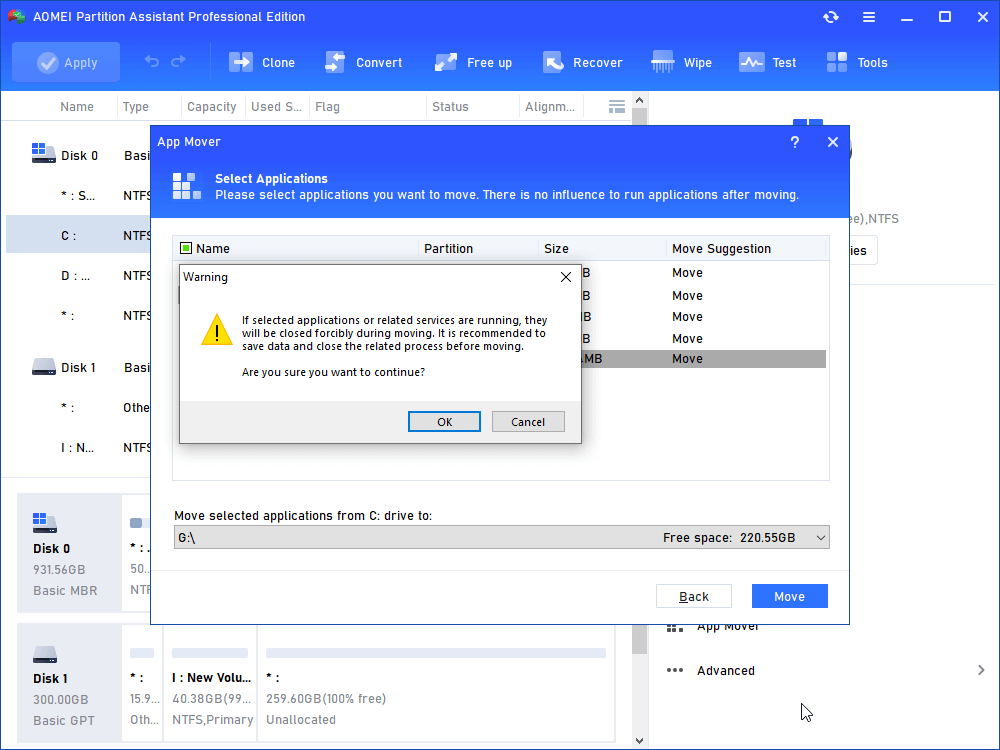1000x750 pixels.
Task: Go Back in App Mover wizard
Action: click(694, 596)
